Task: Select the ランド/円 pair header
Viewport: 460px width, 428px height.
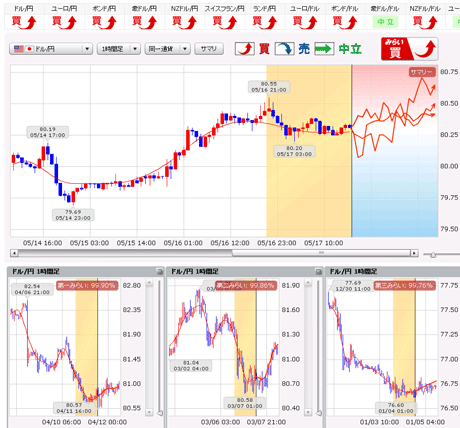Action: coord(264,9)
